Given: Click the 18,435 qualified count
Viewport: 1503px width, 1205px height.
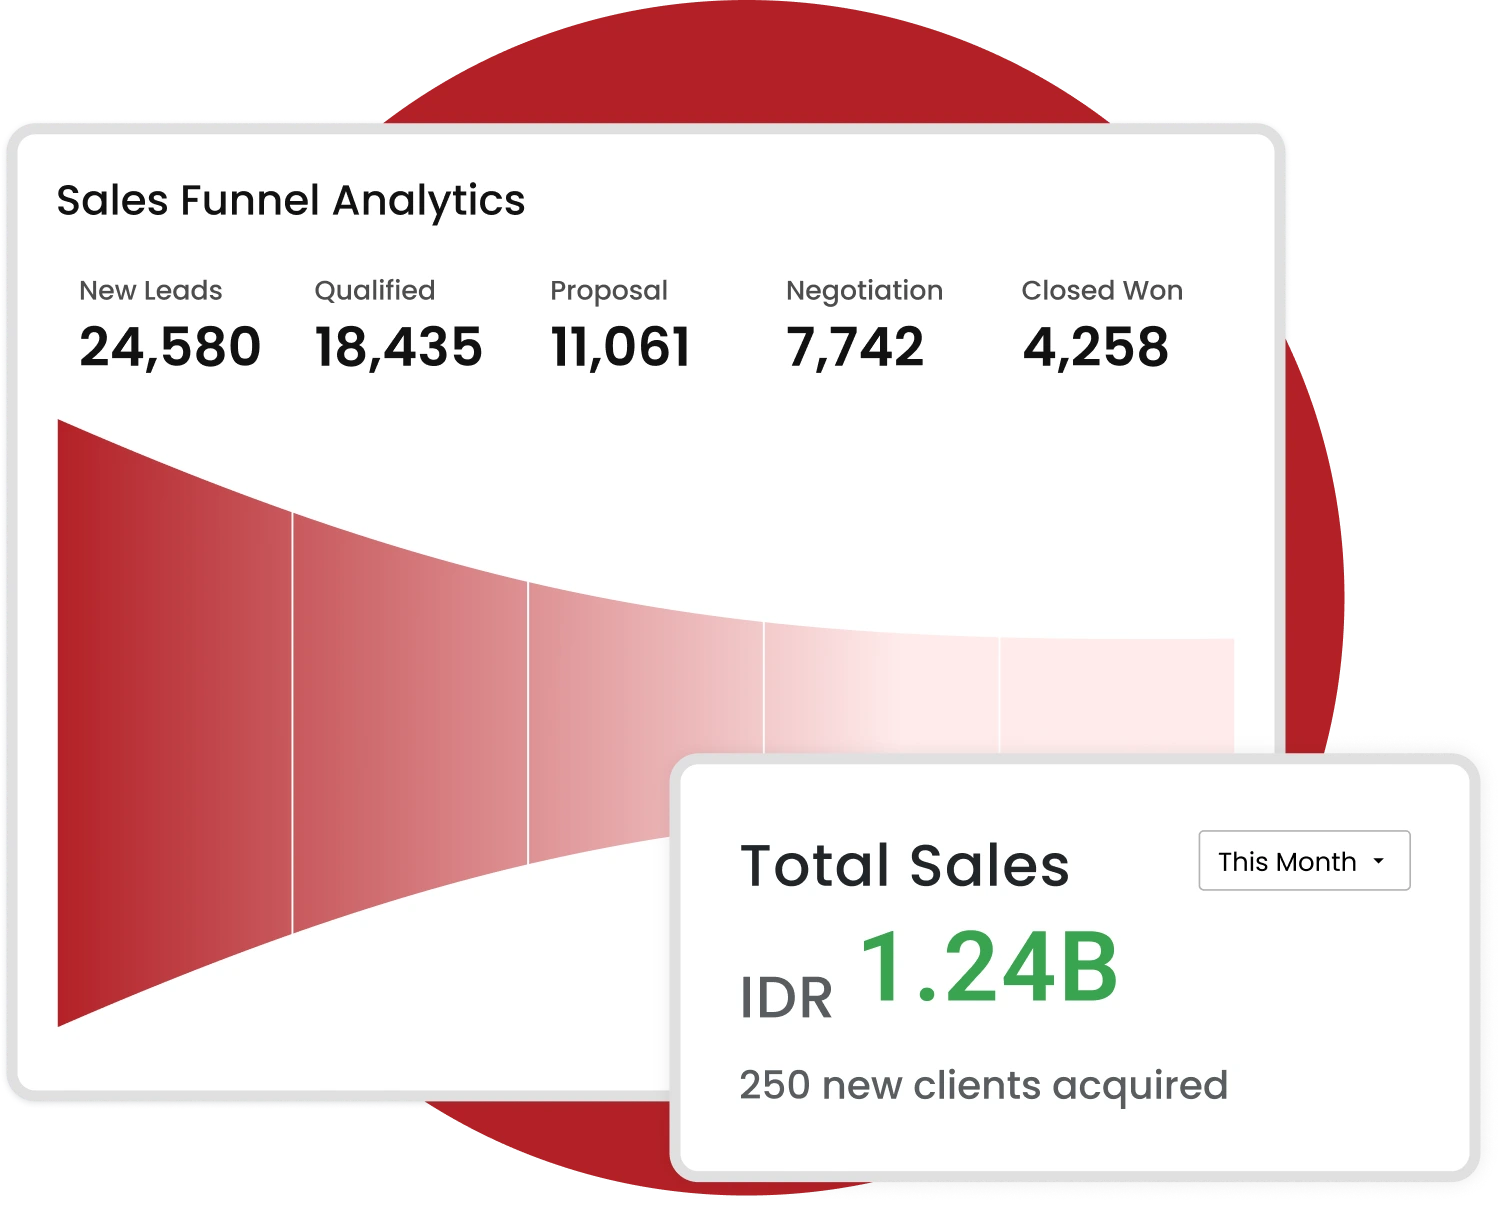Looking at the screenshot, I should pos(398,347).
